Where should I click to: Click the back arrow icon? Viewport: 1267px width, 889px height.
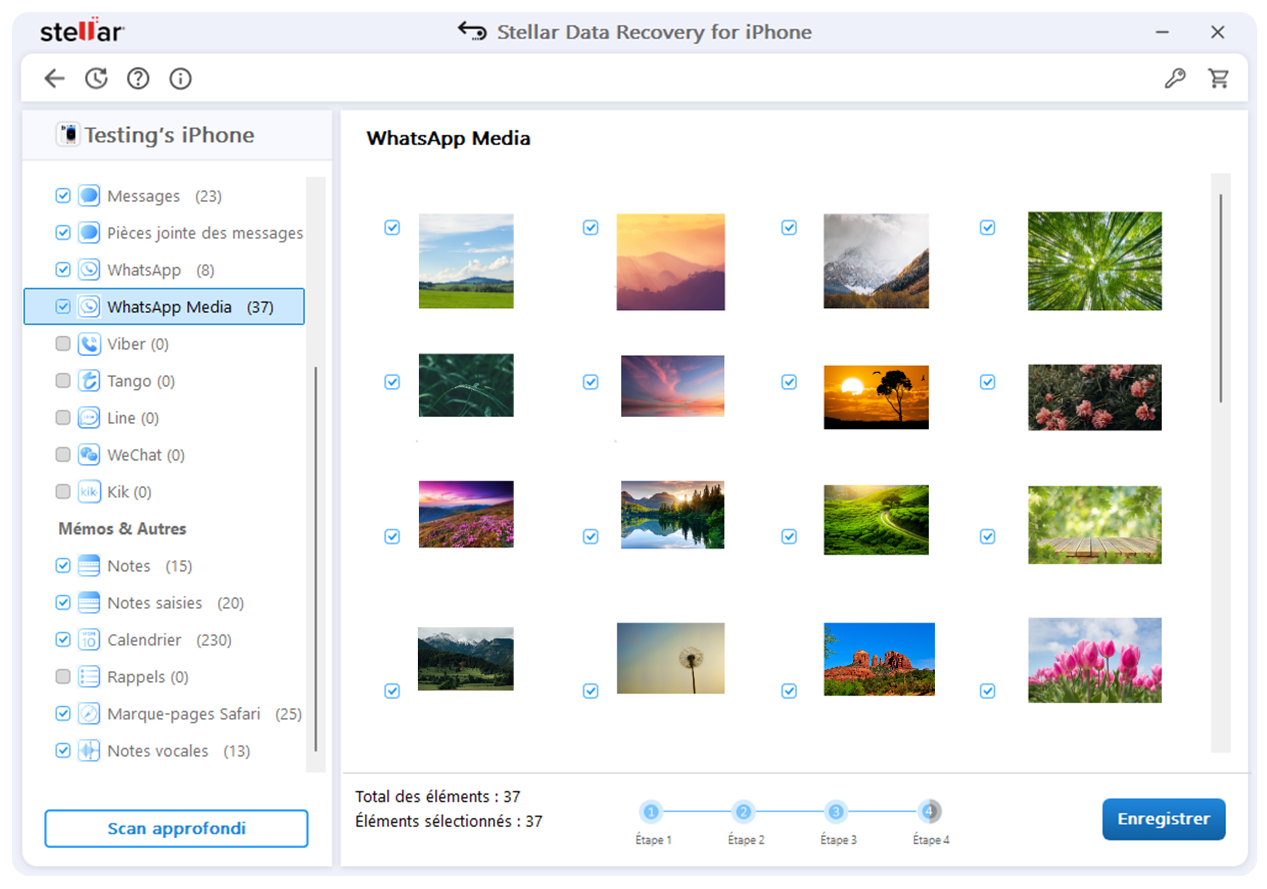coord(54,79)
